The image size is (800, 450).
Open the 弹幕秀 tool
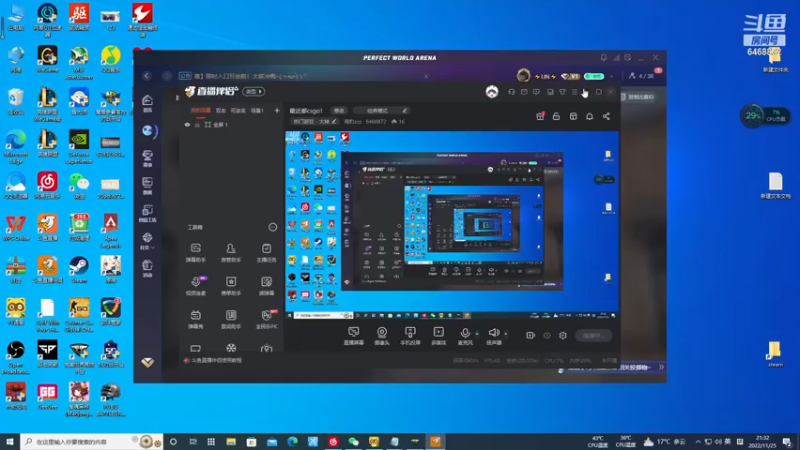click(195, 319)
